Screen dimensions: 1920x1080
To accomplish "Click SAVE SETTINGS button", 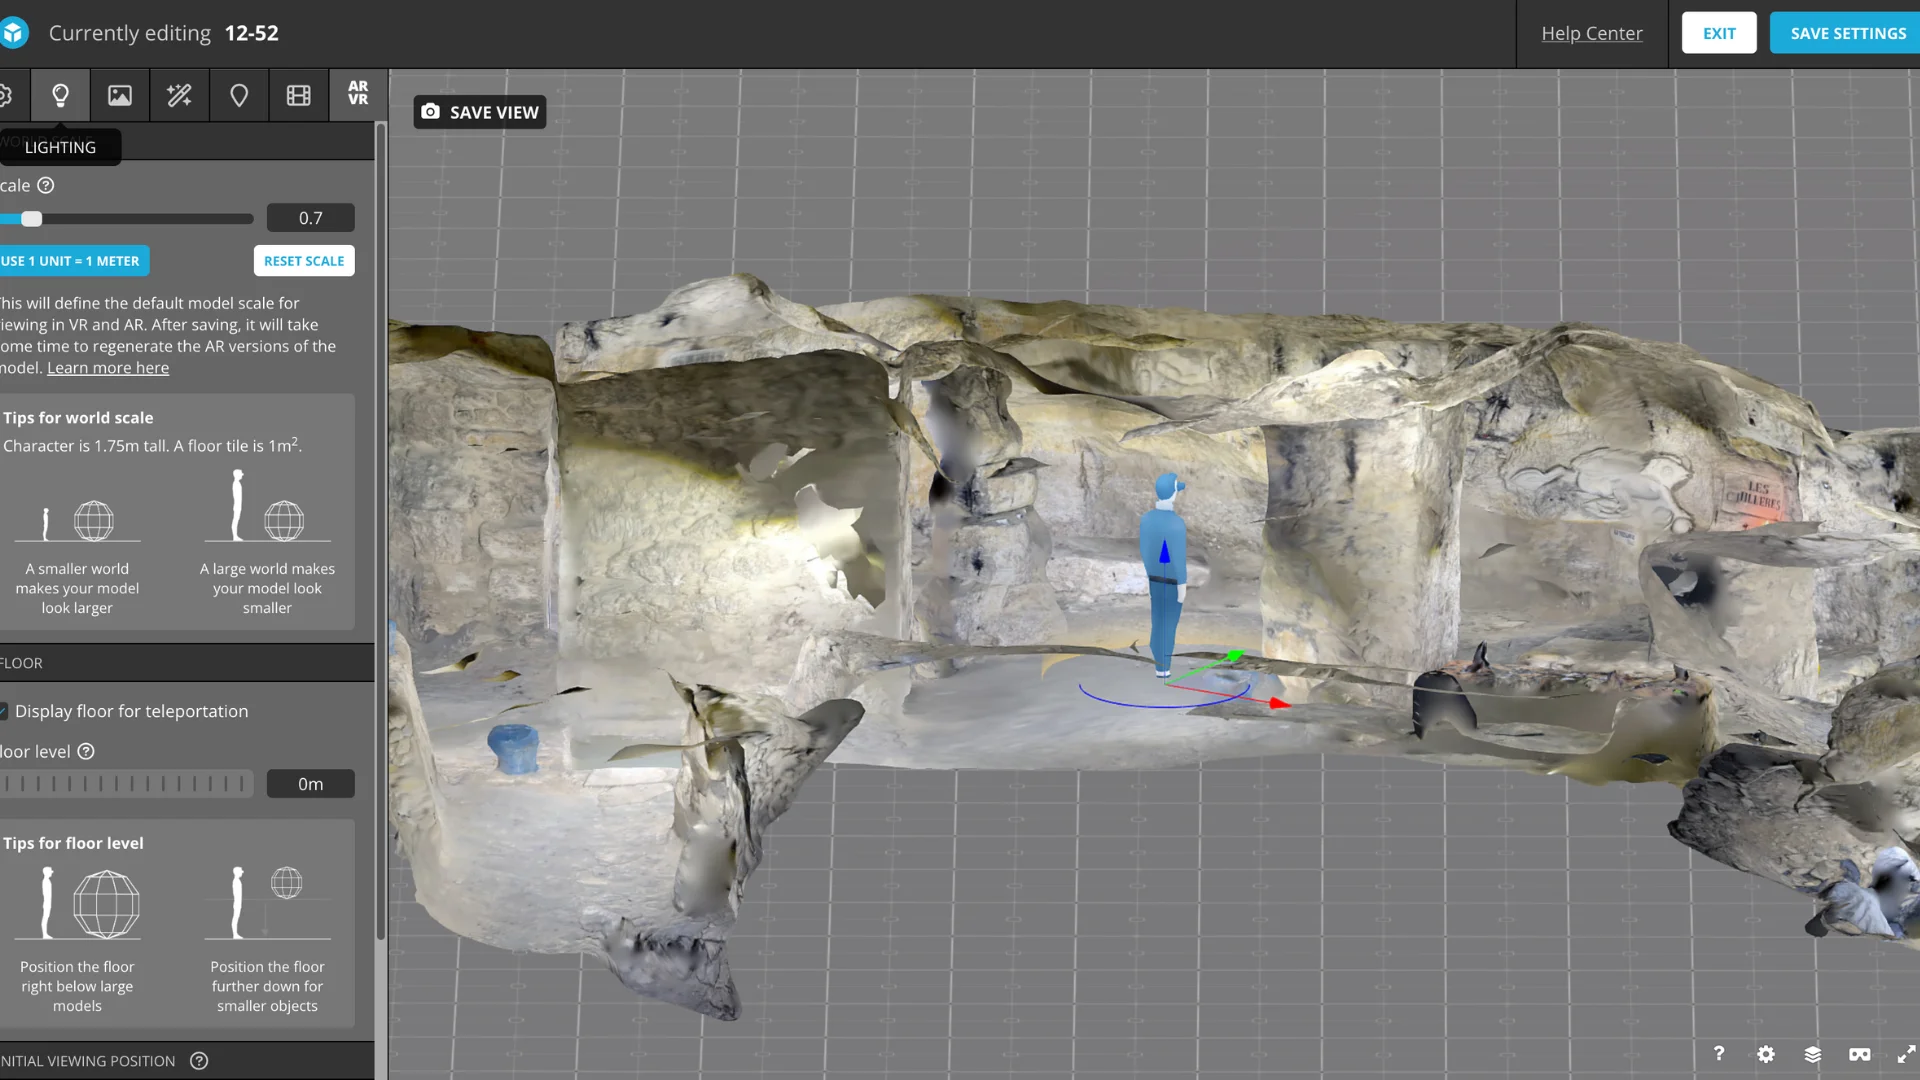I will (x=1847, y=33).
